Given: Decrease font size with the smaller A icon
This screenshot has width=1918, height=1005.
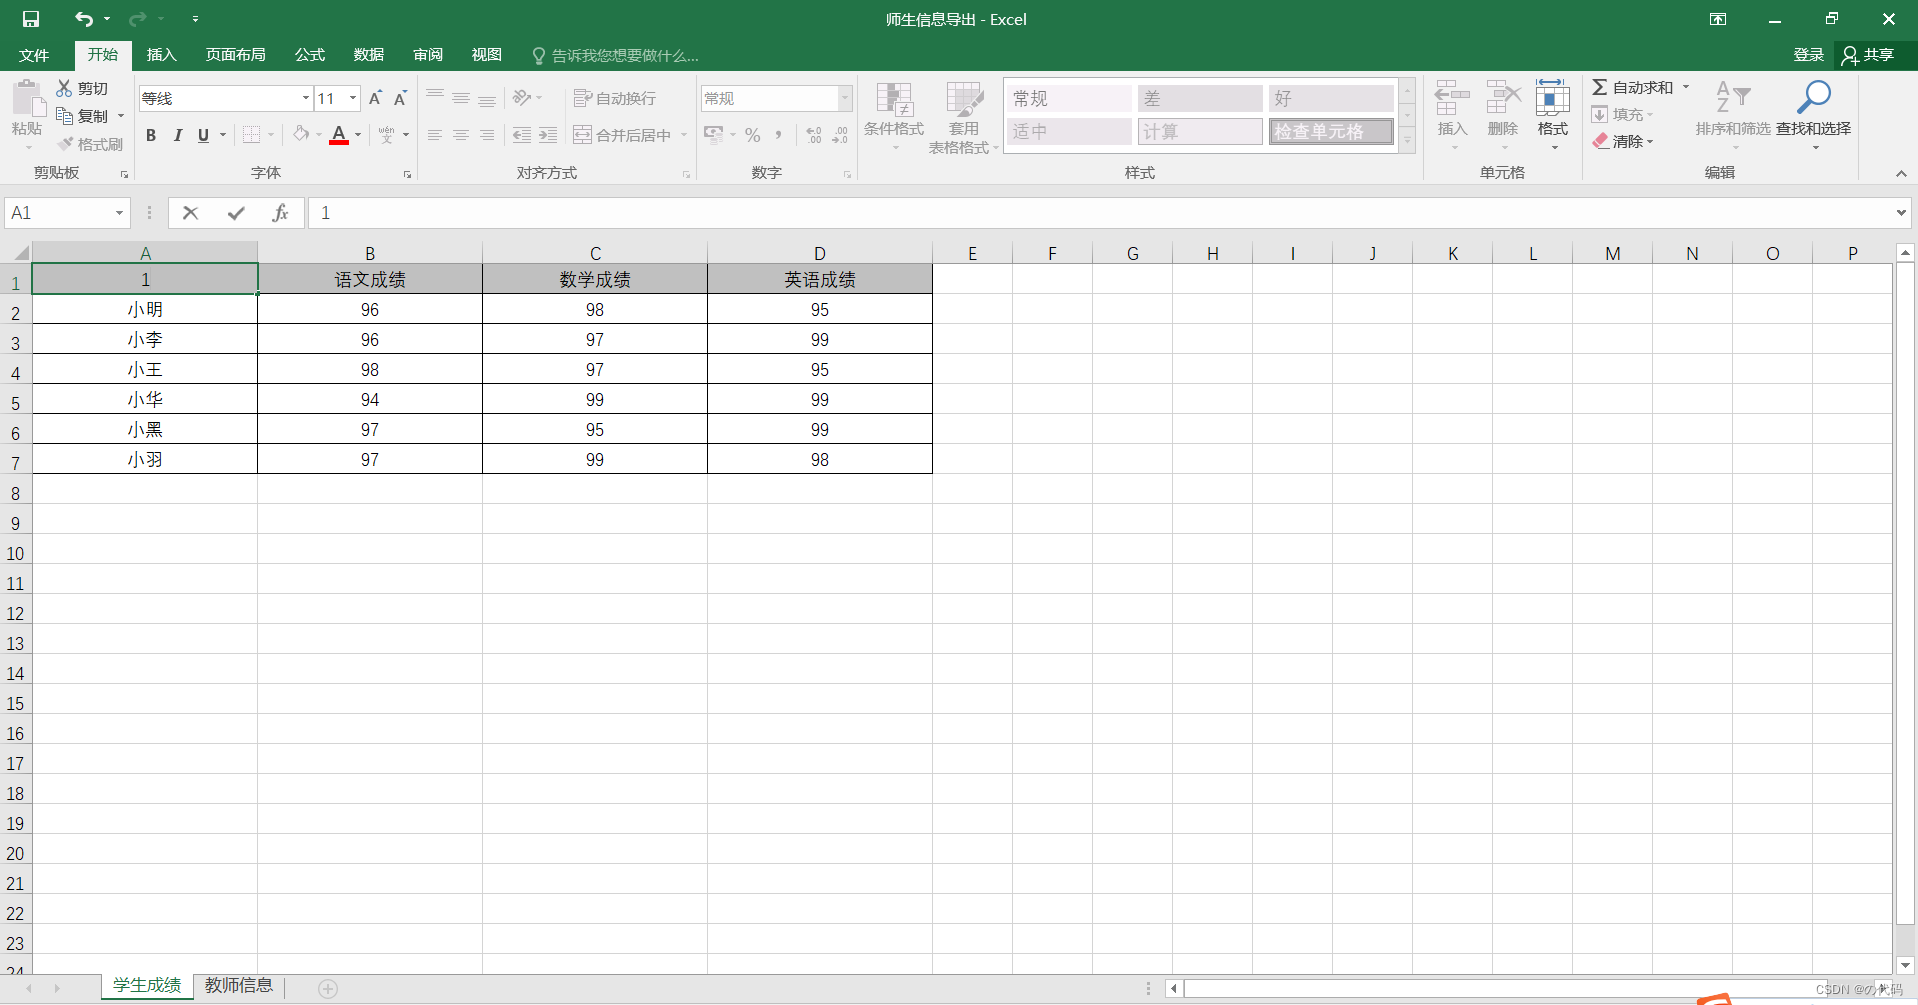Looking at the screenshot, I should (400, 98).
